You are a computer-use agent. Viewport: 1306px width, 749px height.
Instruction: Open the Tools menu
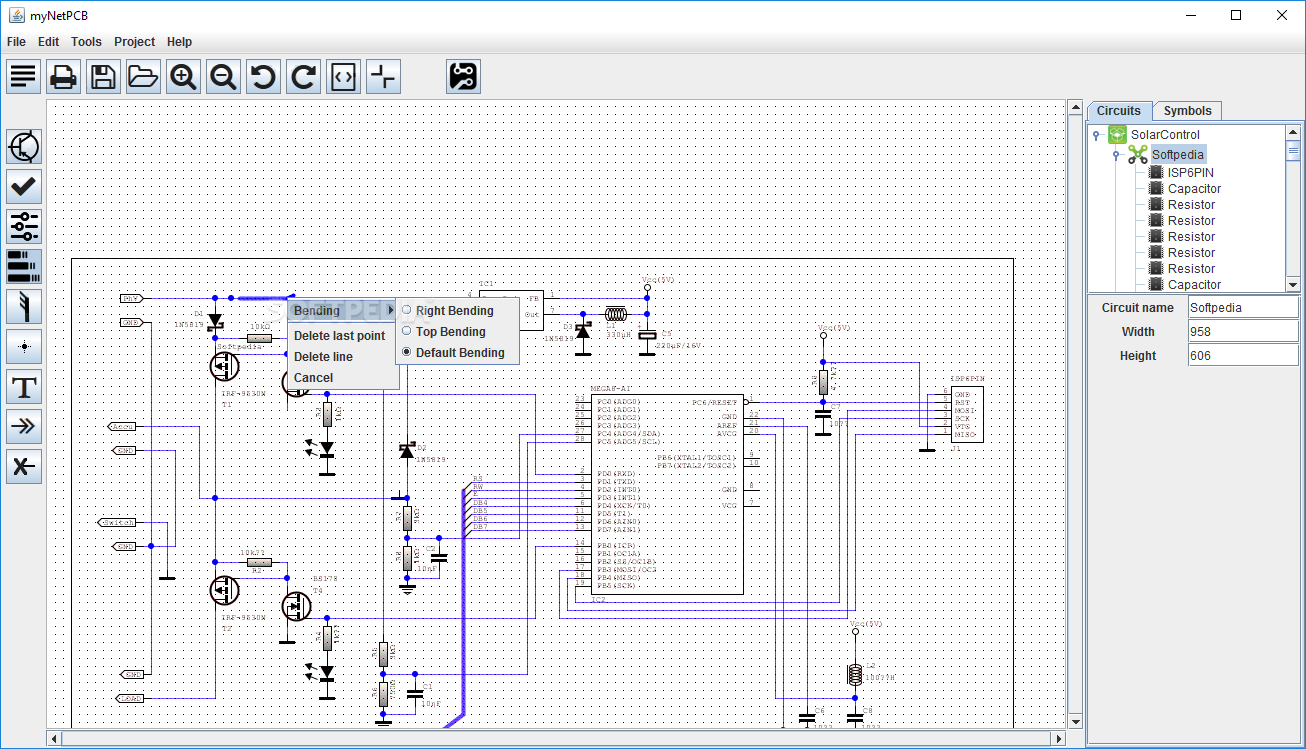coord(86,42)
